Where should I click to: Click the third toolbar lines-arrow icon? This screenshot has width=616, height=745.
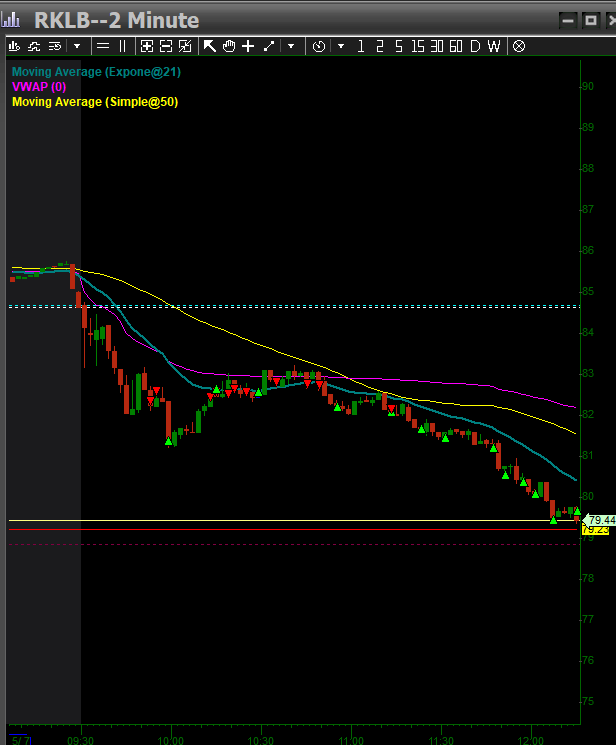(x=55, y=46)
